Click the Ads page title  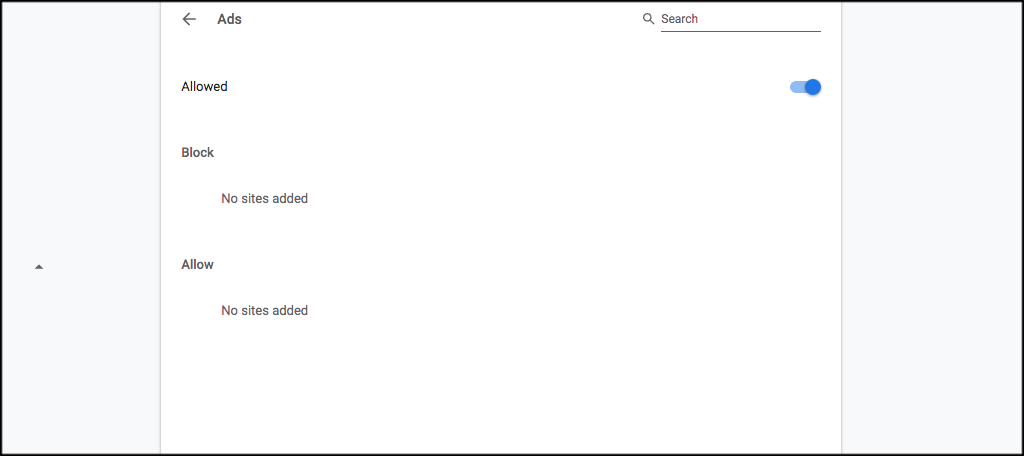click(x=229, y=19)
